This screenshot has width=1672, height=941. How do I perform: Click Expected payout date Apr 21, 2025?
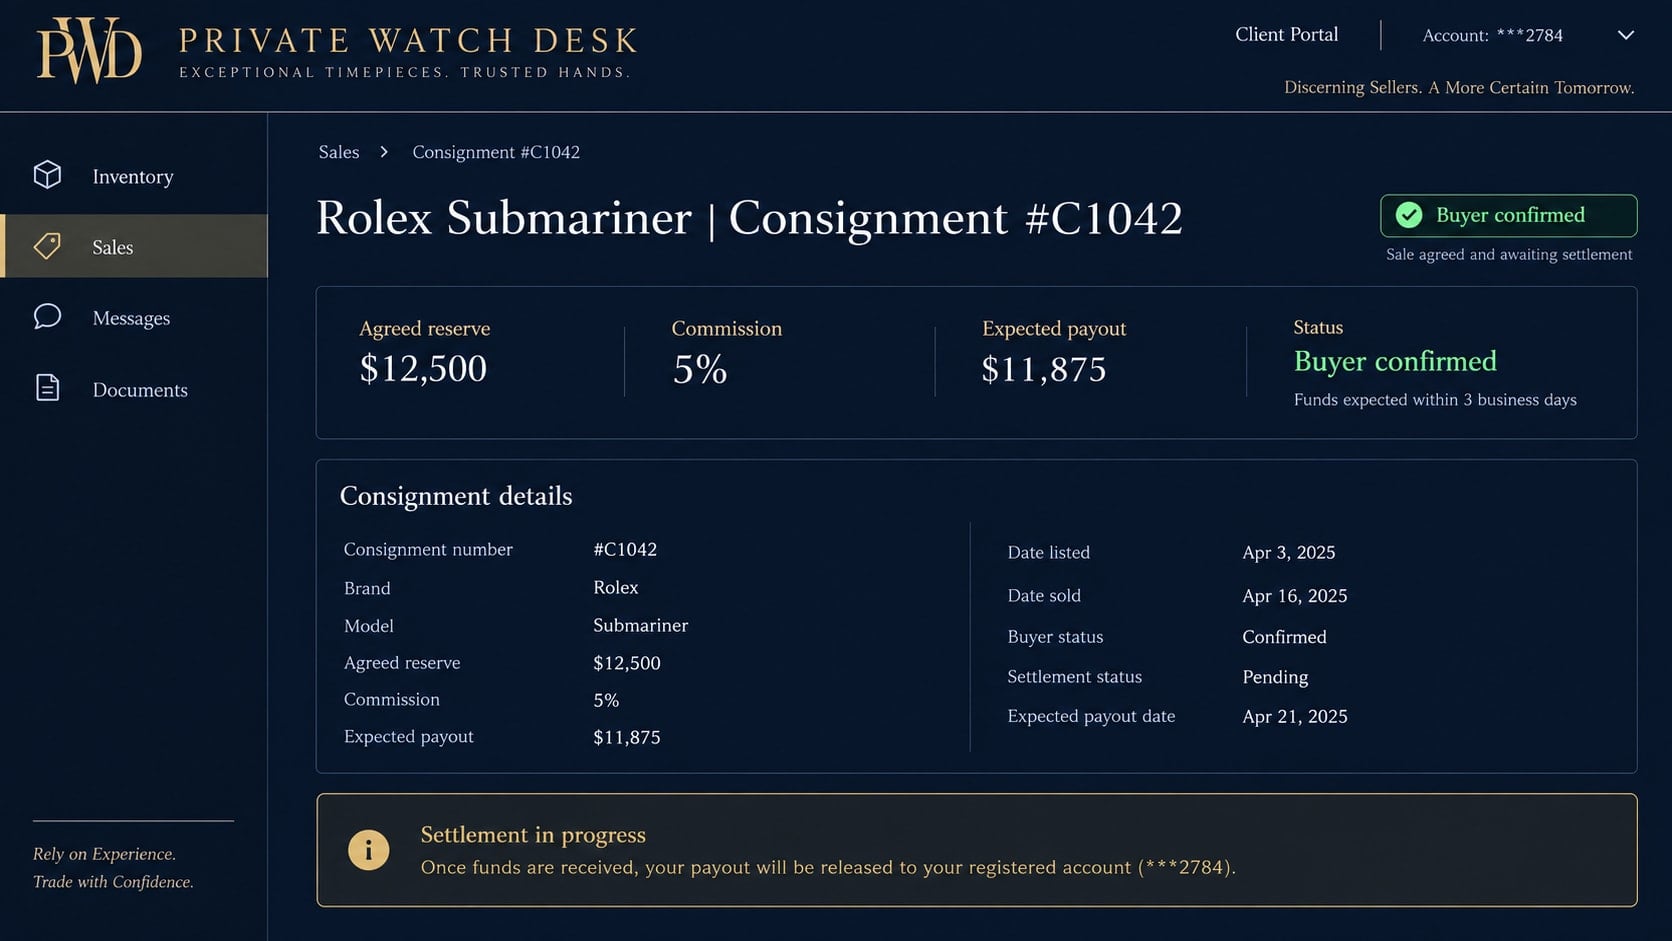coord(1295,716)
